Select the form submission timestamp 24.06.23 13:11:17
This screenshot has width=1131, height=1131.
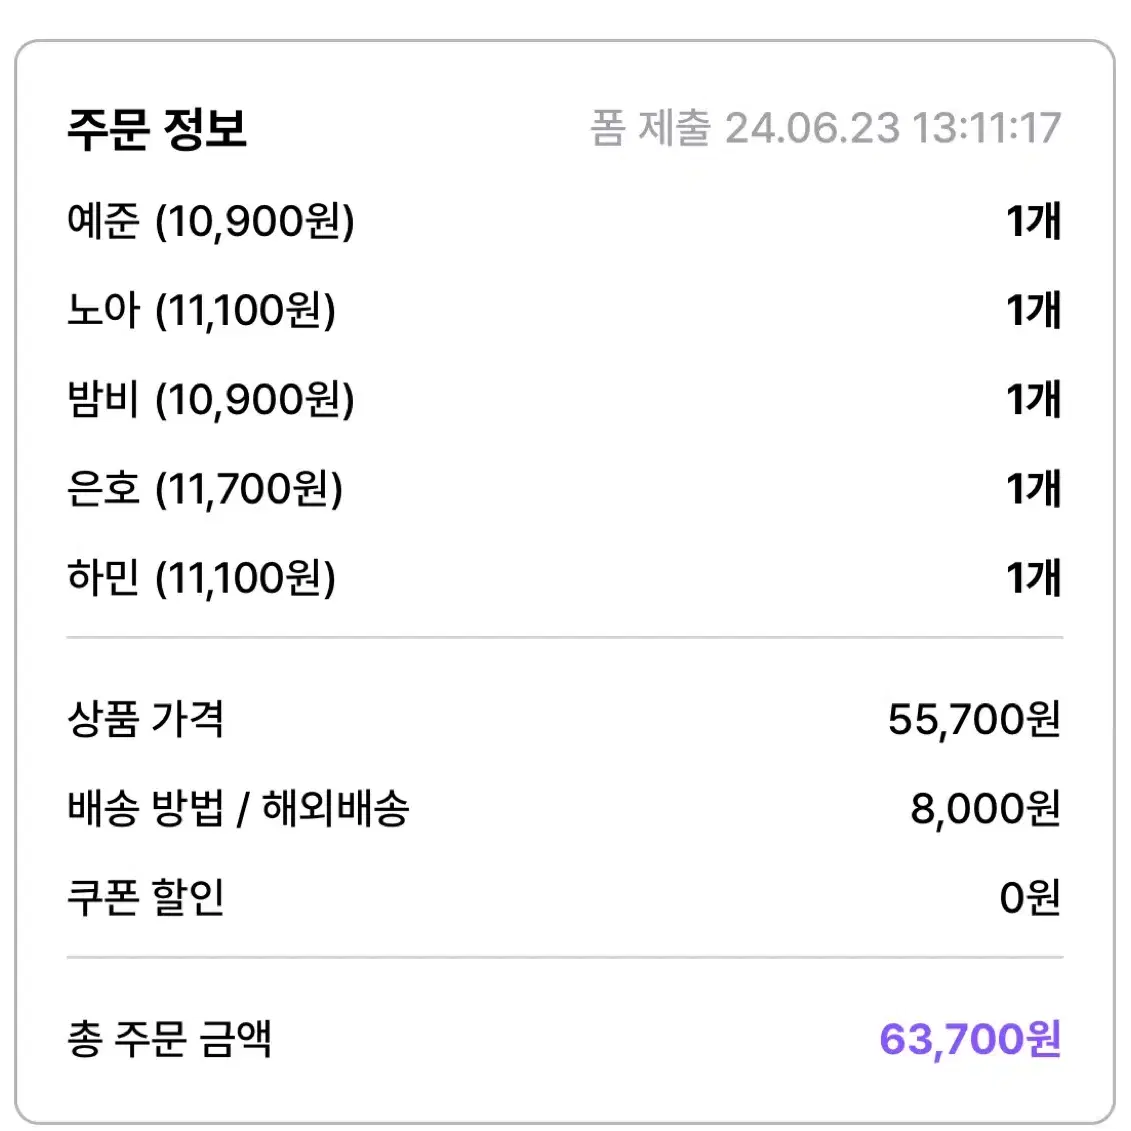(892, 128)
